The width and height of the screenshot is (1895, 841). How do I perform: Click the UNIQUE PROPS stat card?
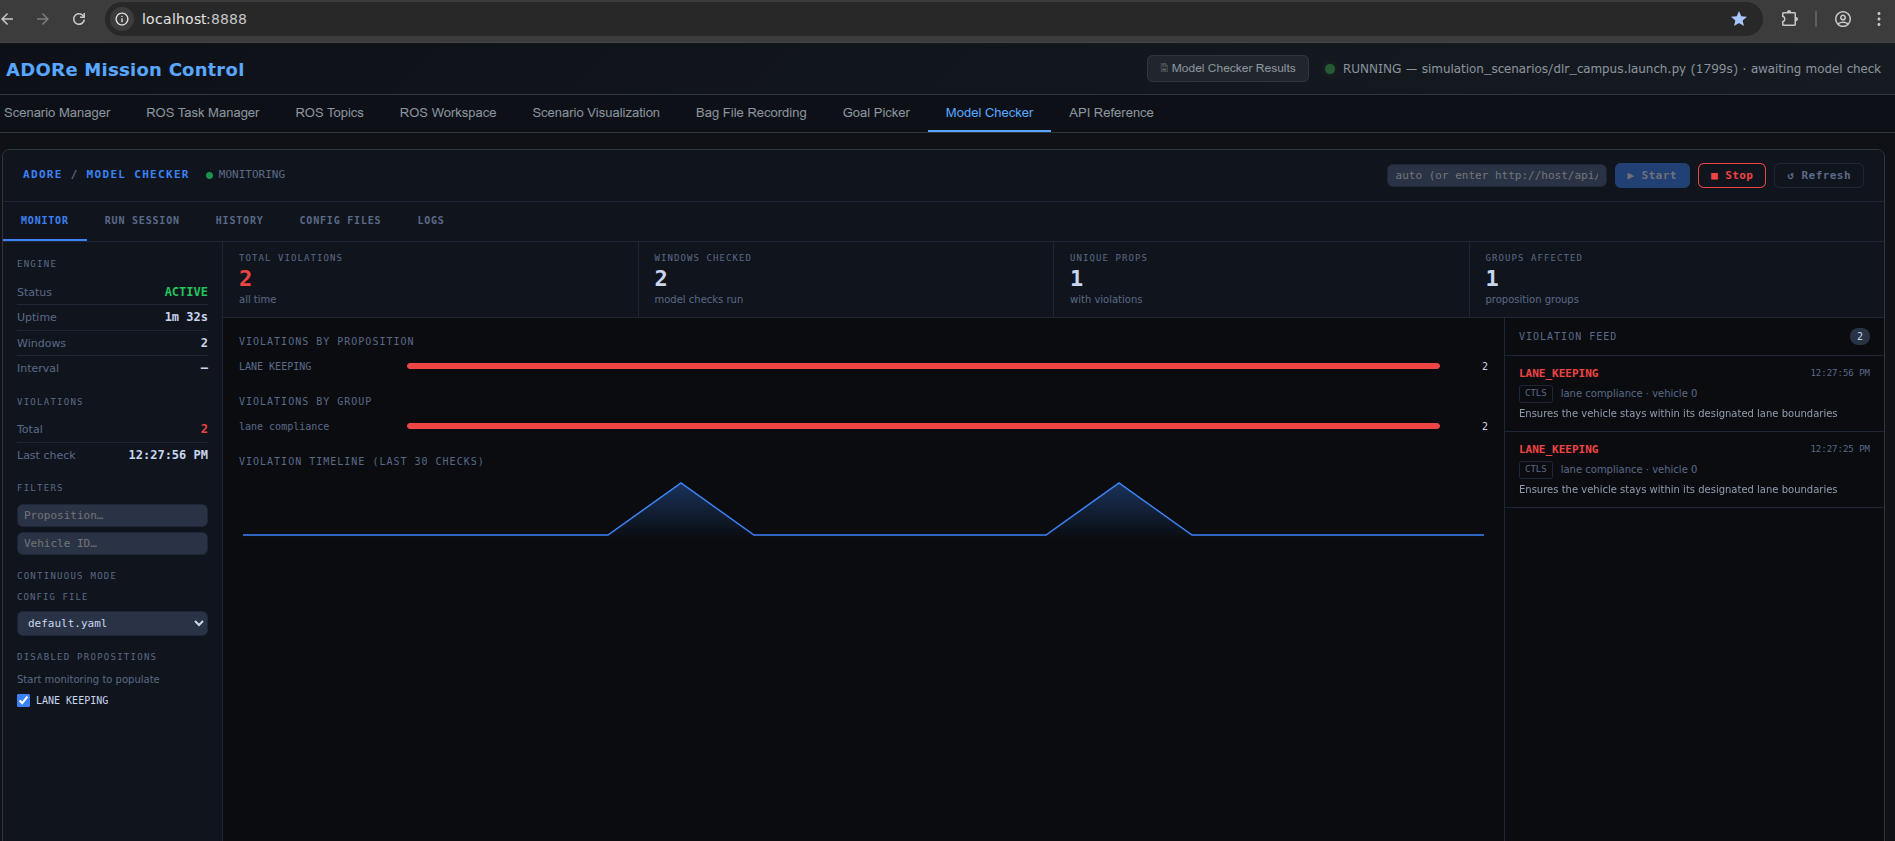click(x=1261, y=279)
